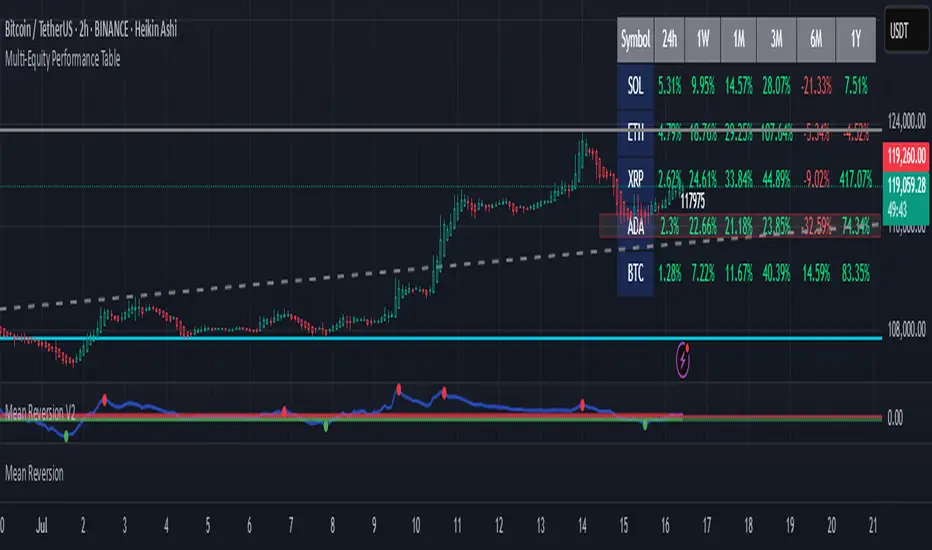Select the BTC row symbol cell

[635, 274]
